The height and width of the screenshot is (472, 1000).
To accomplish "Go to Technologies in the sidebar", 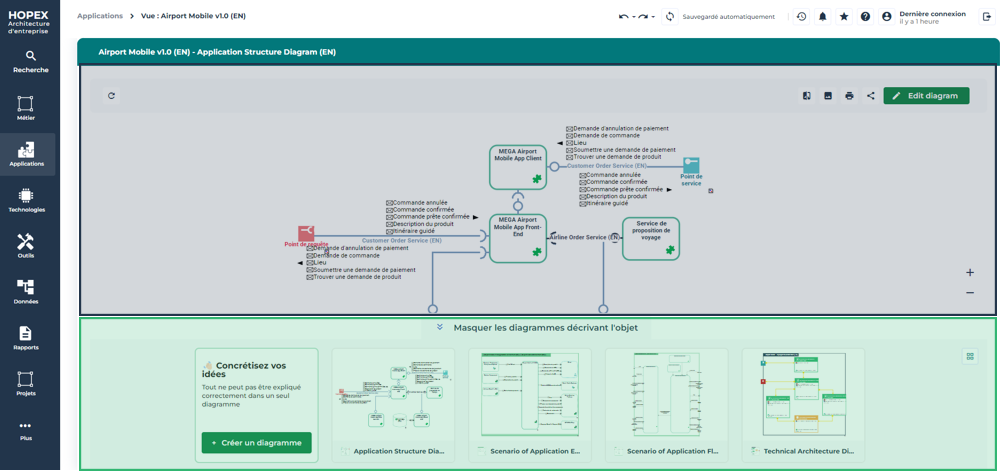I will (26, 200).
